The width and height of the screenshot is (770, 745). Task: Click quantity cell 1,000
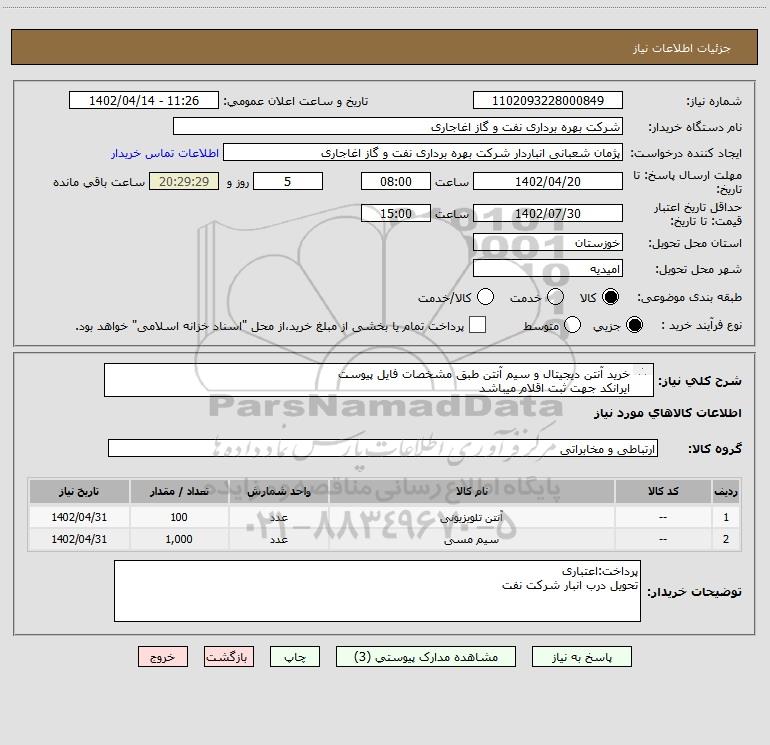[179, 539]
